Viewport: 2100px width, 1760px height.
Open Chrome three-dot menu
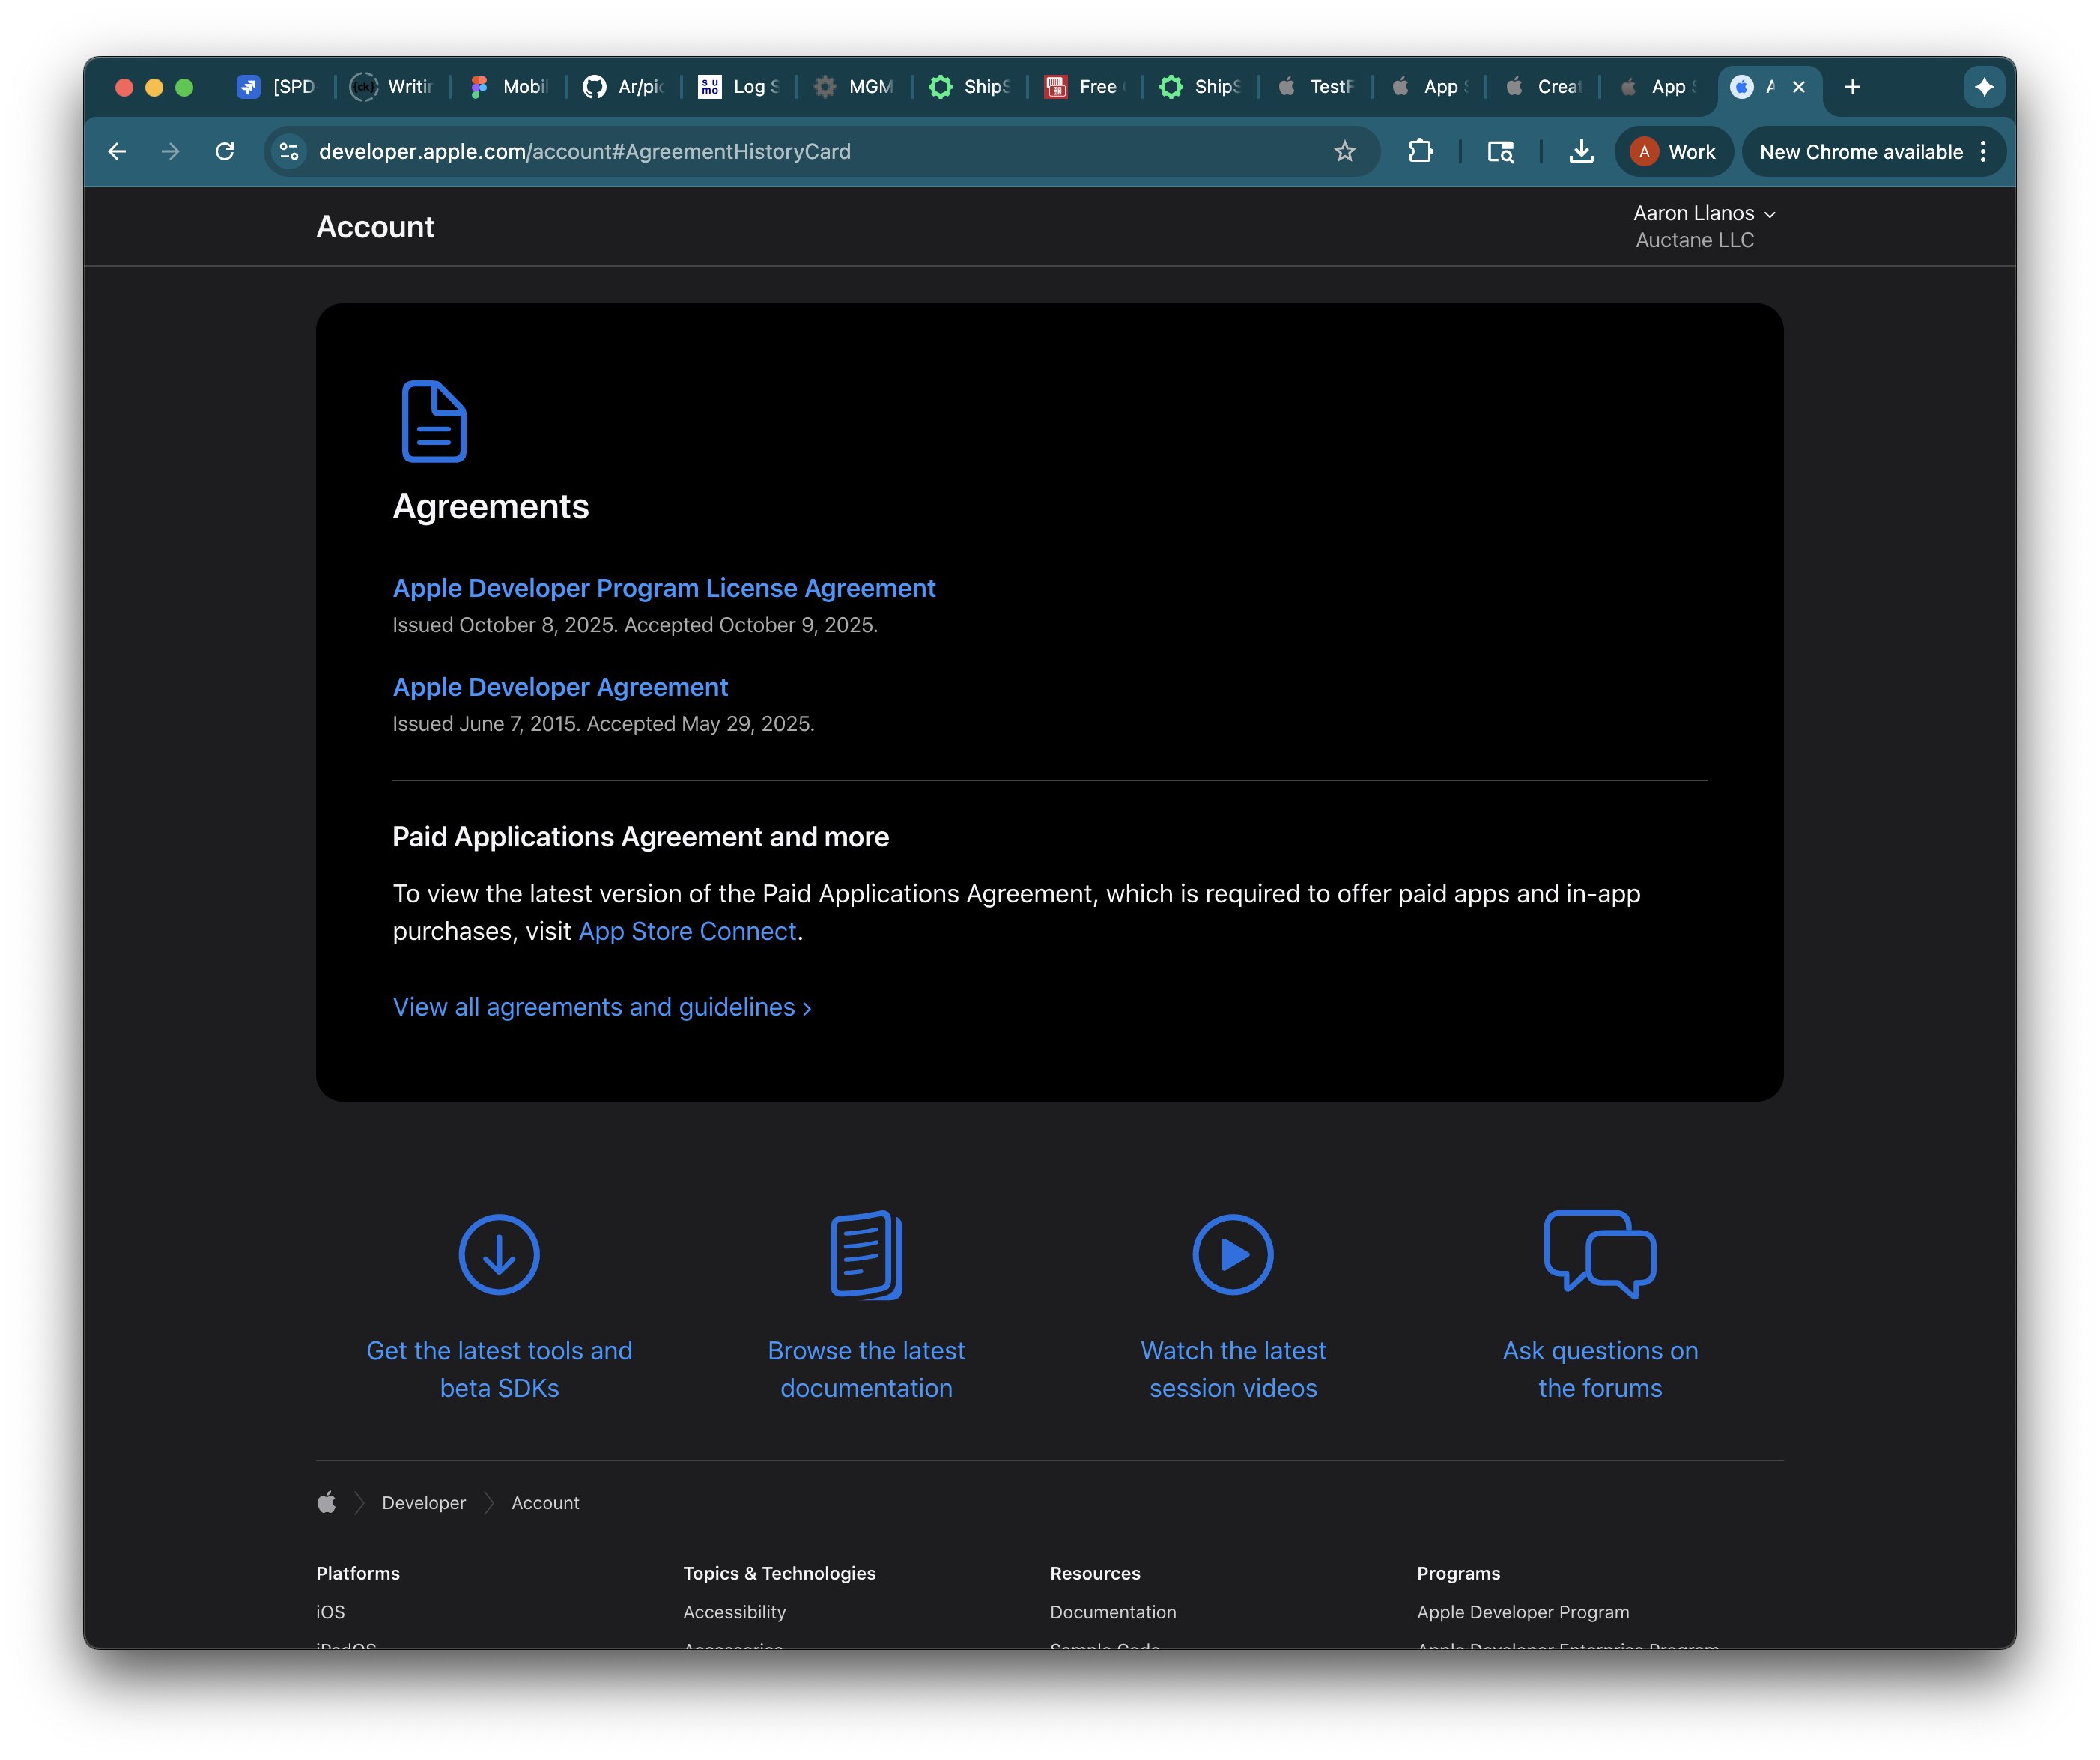click(x=1983, y=151)
